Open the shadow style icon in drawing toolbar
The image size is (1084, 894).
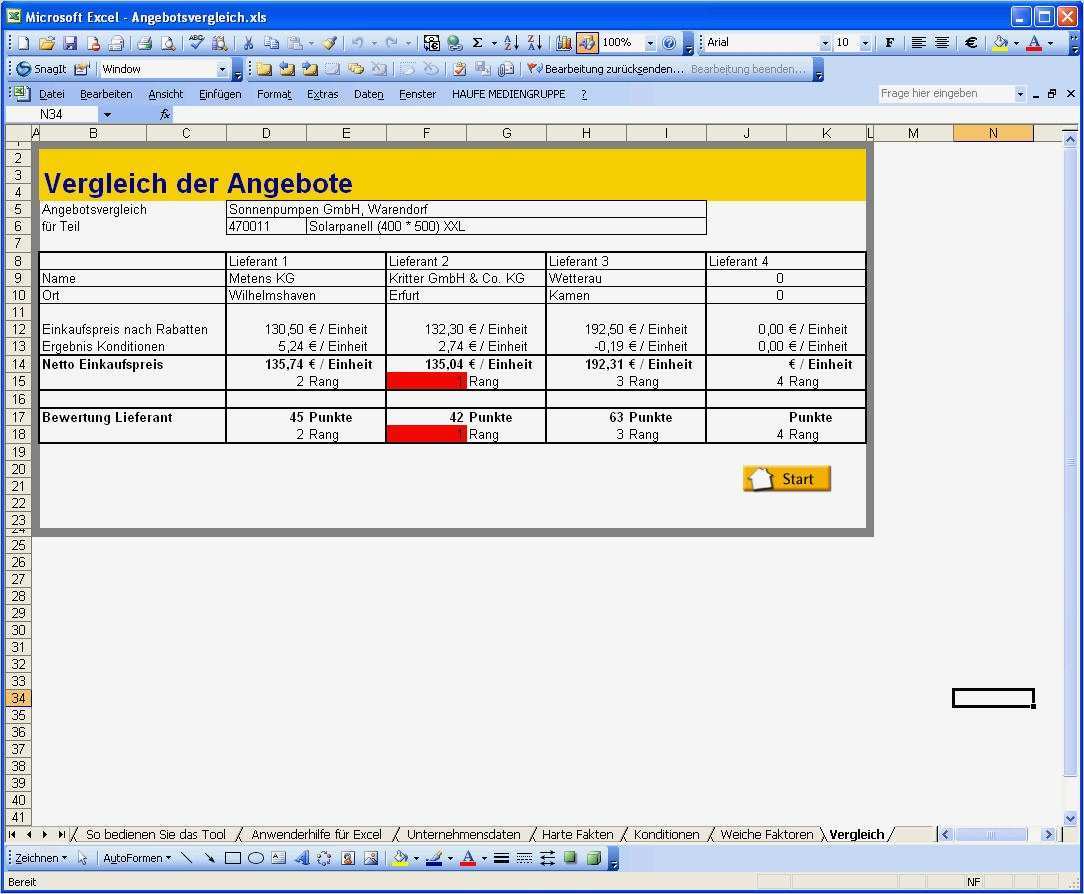[x=570, y=858]
